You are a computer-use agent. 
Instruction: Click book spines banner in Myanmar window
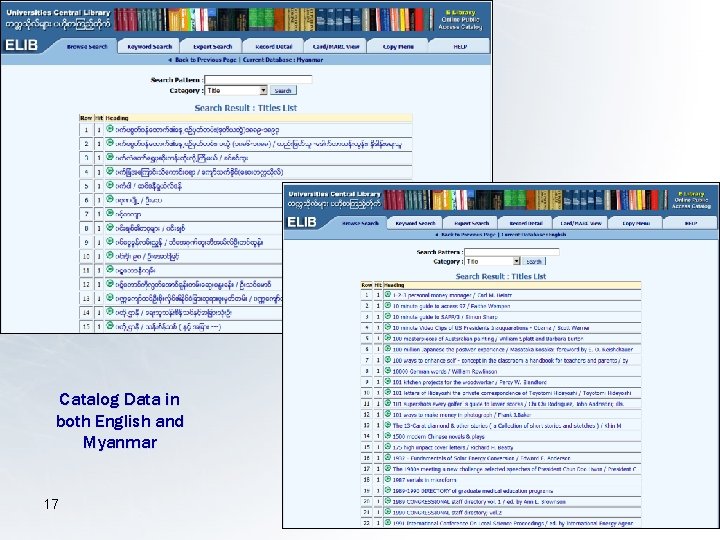pyautogui.click(x=274, y=20)
